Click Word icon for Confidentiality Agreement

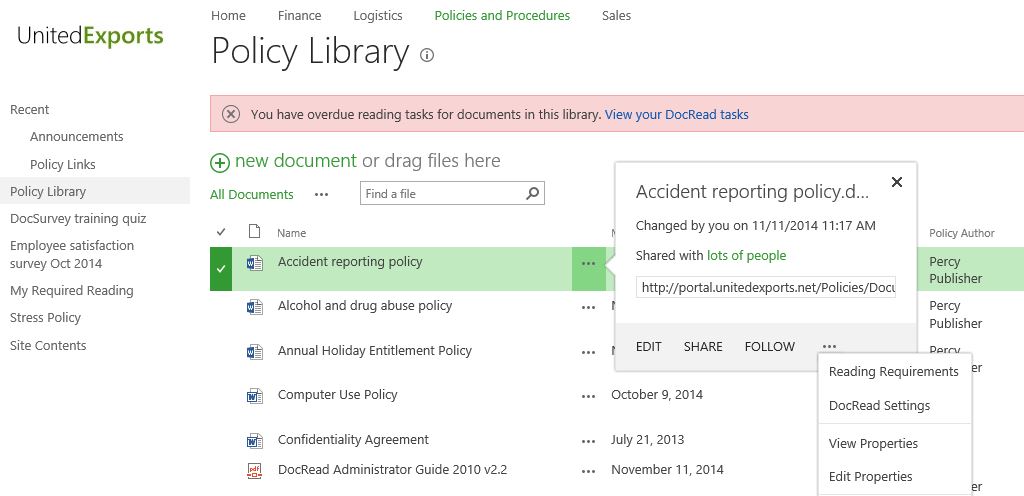click(254, 440)
